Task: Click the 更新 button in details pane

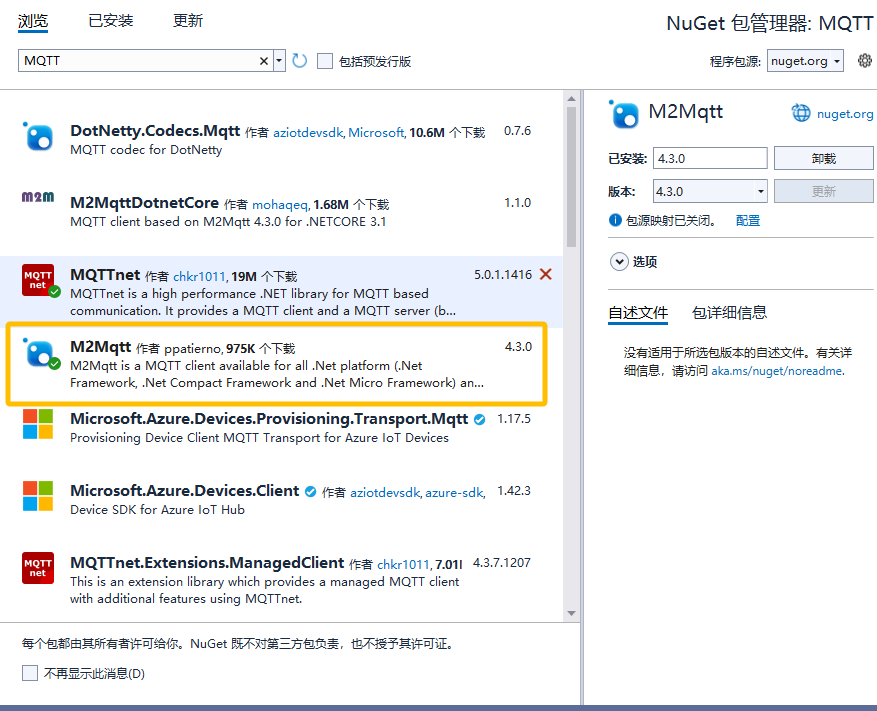Action: pyautogui.click(x=823, y=191)
